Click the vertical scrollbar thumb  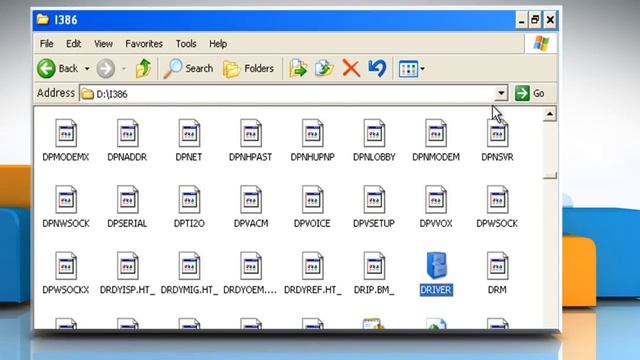pyautogui.click(x=550, y=150)
